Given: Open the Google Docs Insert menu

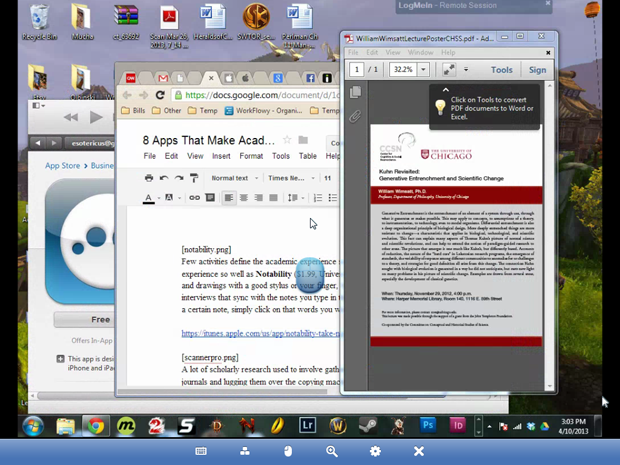Looking at the screenshot, I should 221,156.
